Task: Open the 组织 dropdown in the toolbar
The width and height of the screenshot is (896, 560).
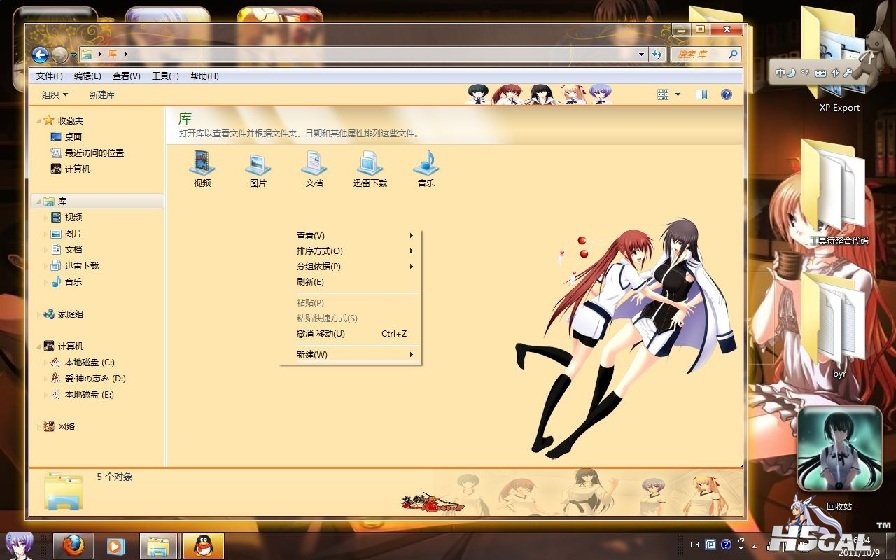Action: (x=55, y=95)
